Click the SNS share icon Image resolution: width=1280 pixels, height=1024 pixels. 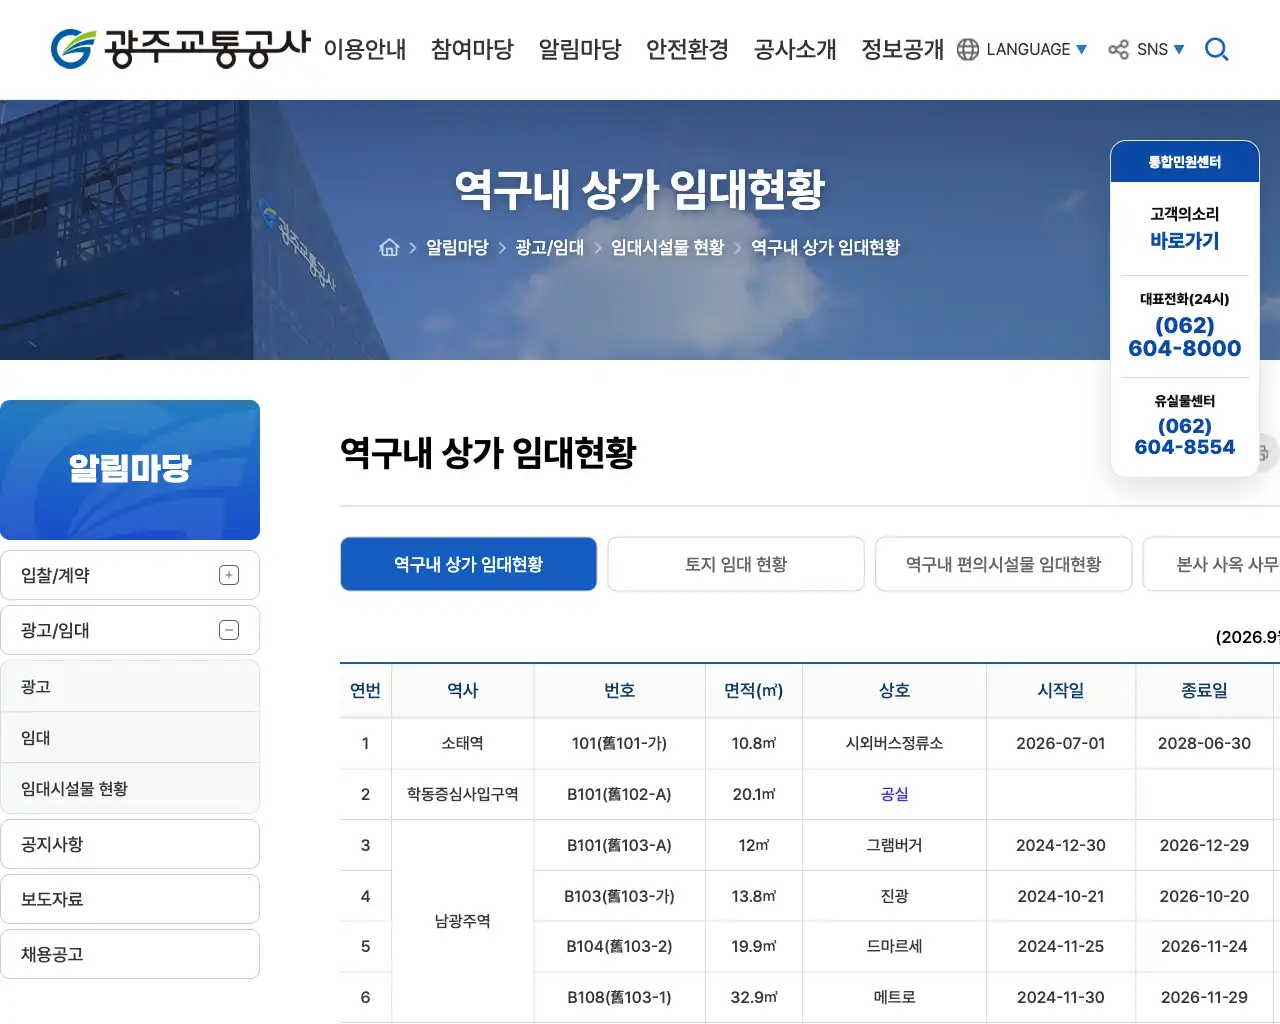click(x=1119, y=49)
